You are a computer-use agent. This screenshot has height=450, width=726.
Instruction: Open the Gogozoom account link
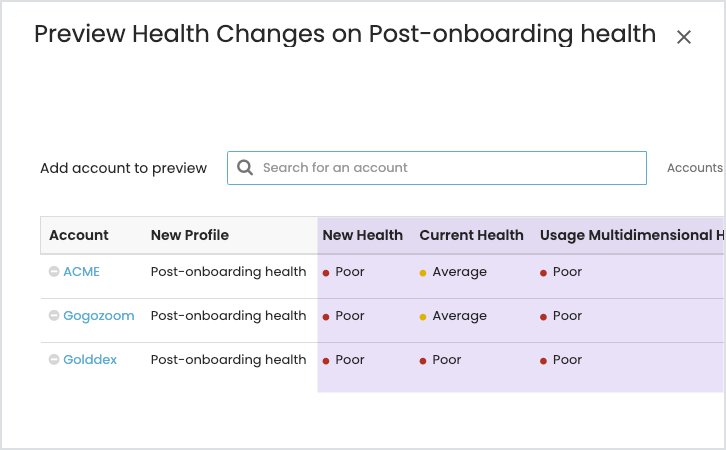[98, 316]
